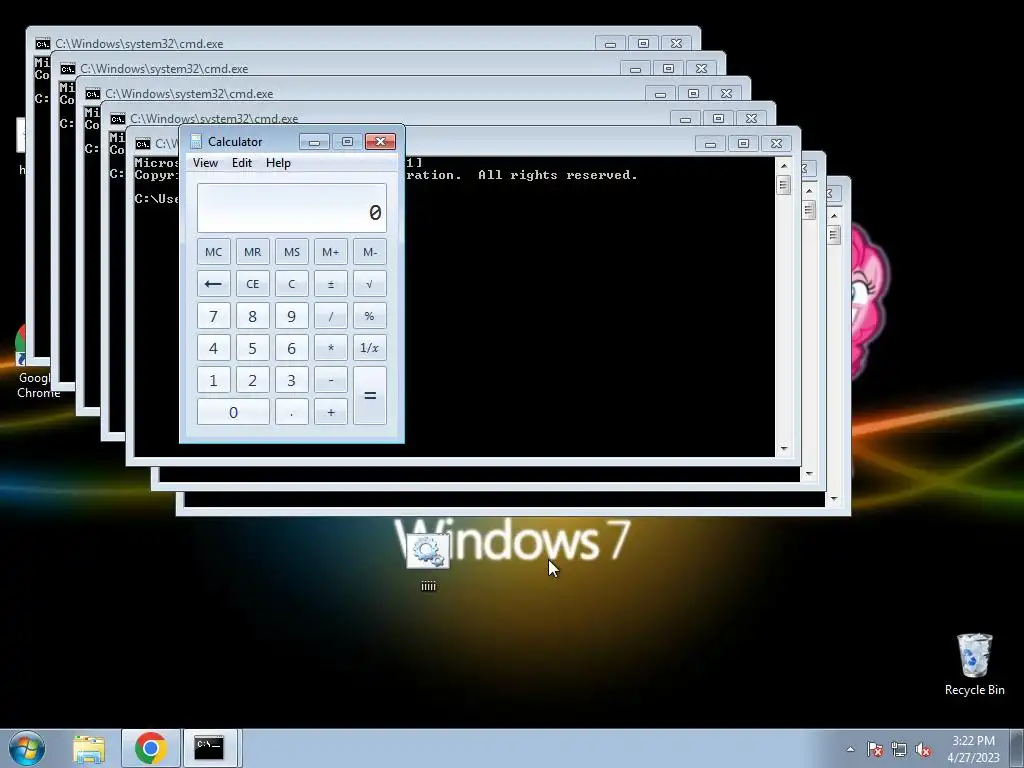
Task: Click the plus button
Action: point(331,412)
